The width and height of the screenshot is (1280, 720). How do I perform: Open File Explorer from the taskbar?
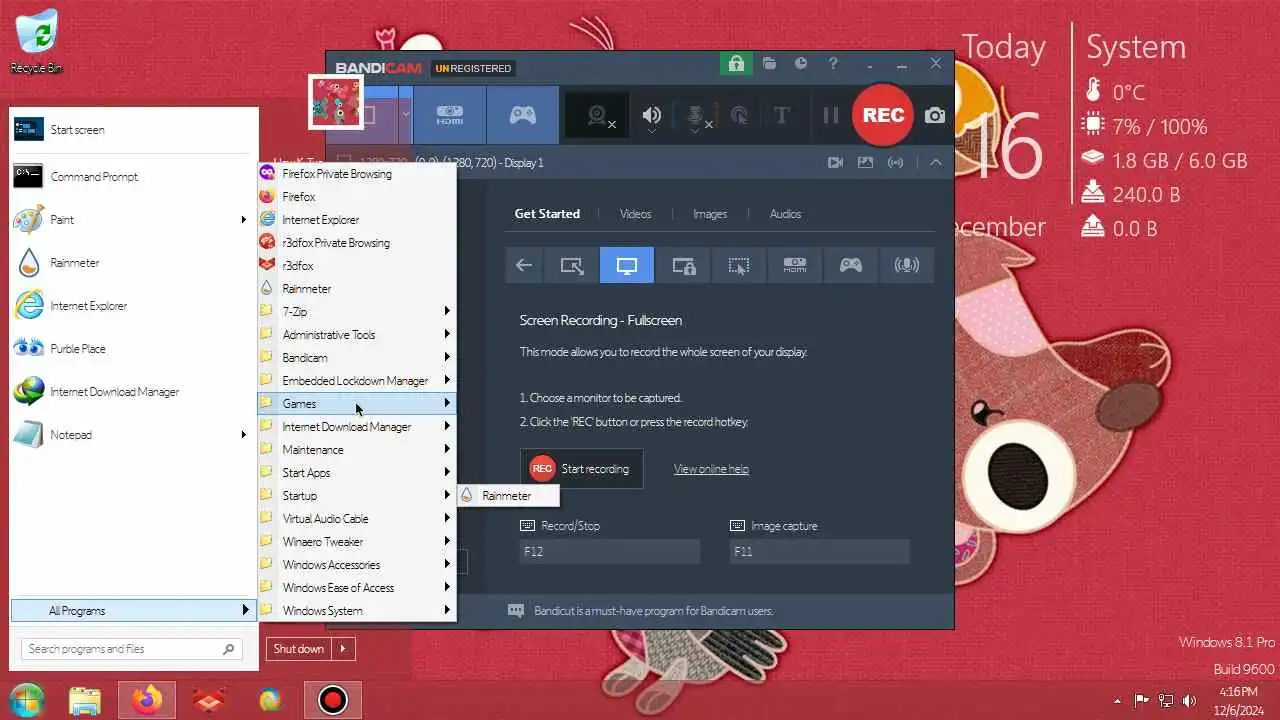[85, 700]
